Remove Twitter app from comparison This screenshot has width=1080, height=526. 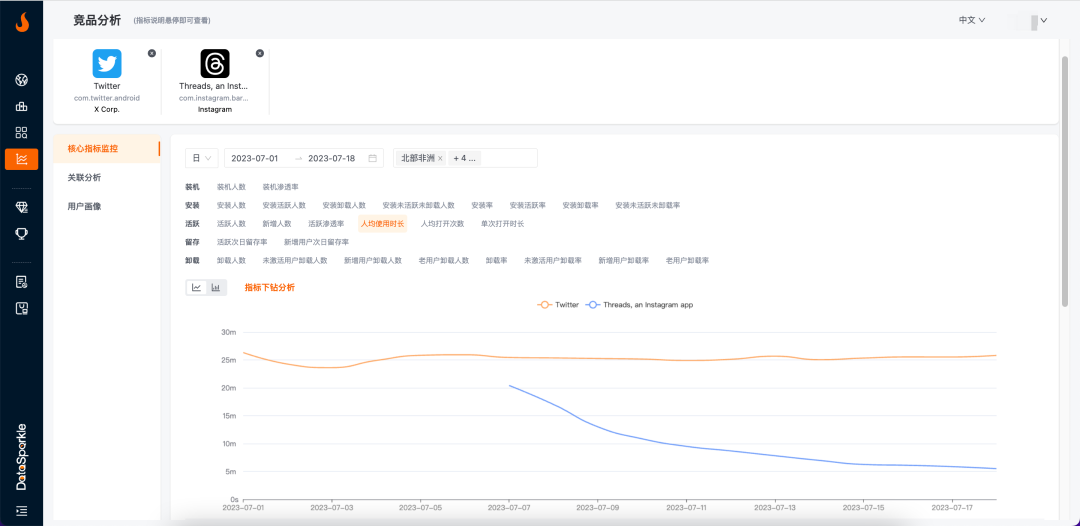point(152,53)
